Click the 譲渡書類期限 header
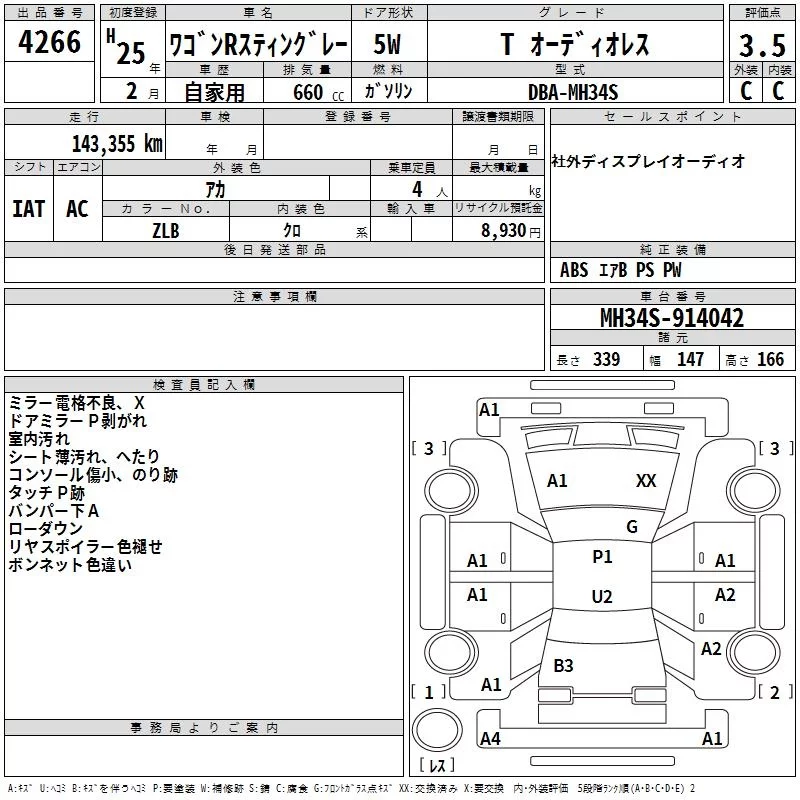The image size is (800, 800). (498, 116)
